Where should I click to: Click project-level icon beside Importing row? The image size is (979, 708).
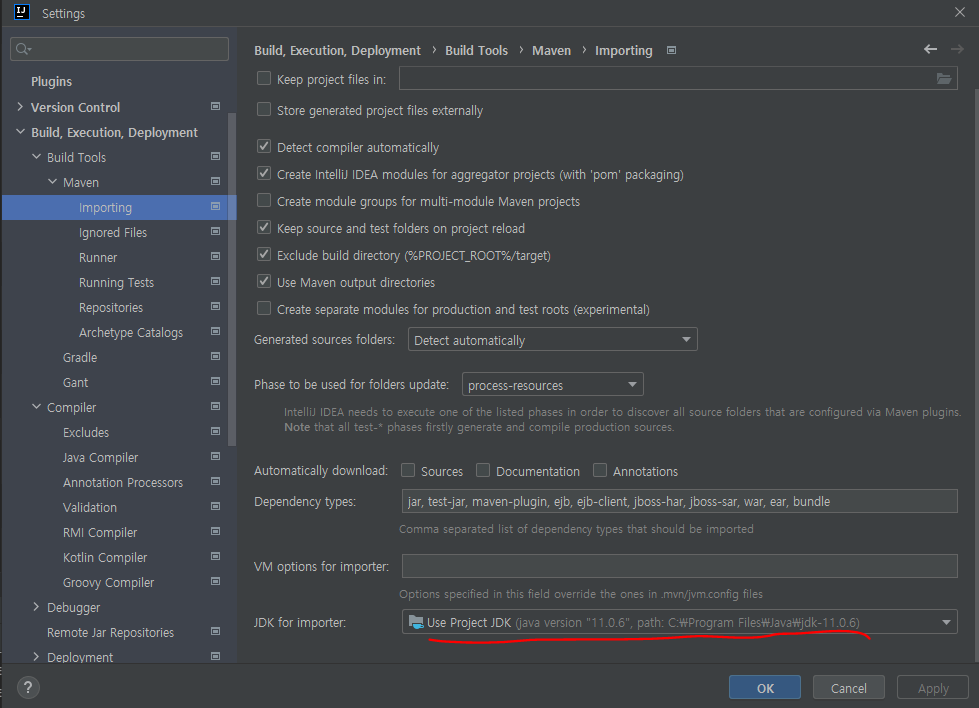click(x=215, y=206)
